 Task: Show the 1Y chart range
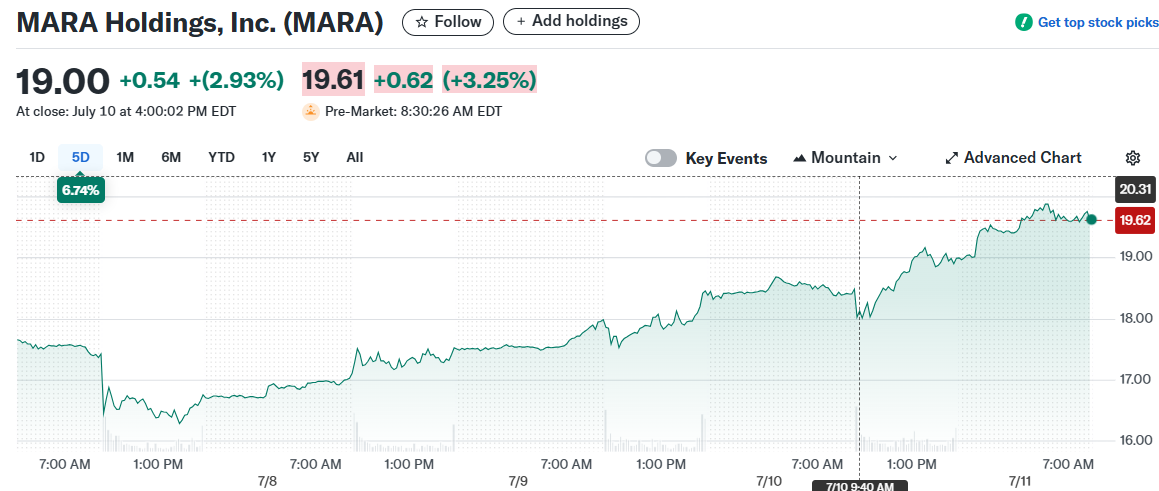pyautogui.click(x=269, y=157)
